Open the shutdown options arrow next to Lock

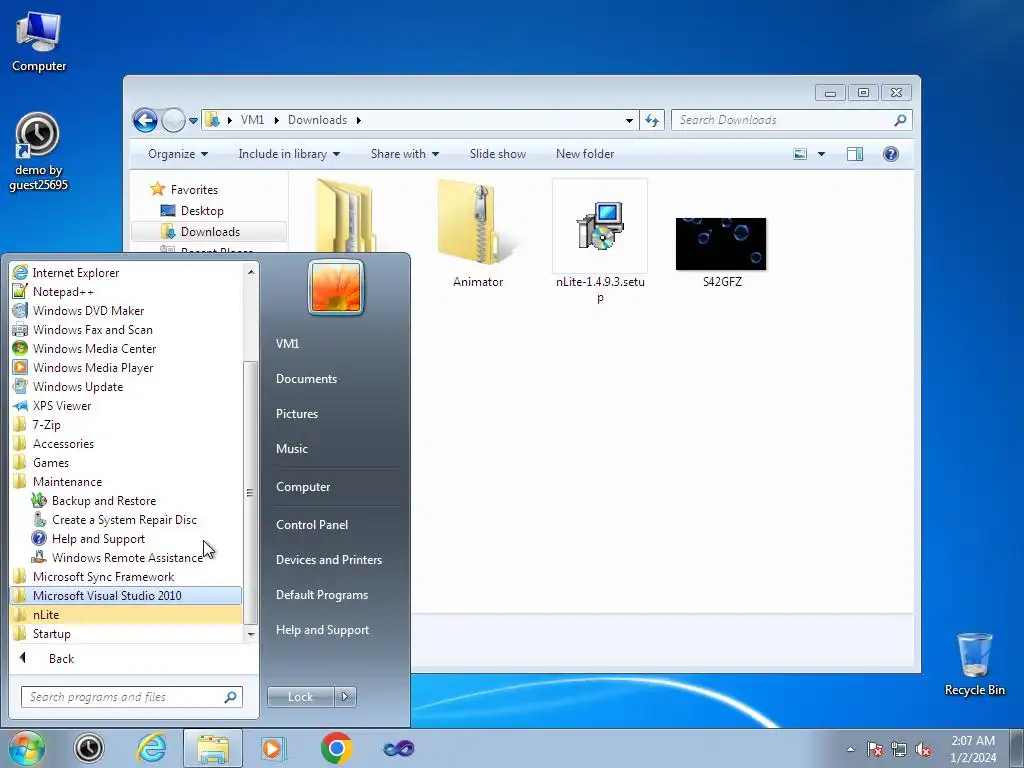pos(345,697)
